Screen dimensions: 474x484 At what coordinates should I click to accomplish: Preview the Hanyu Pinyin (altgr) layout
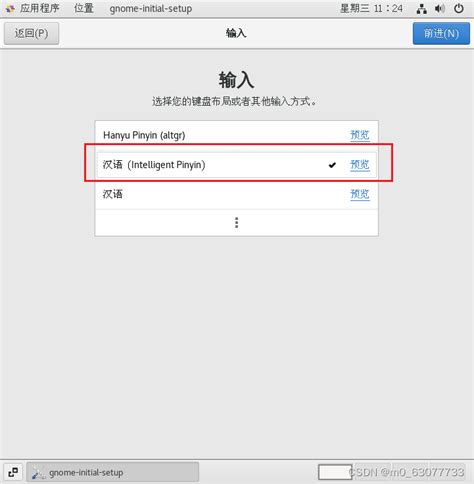pyautogui.click(x=360, y=135)
